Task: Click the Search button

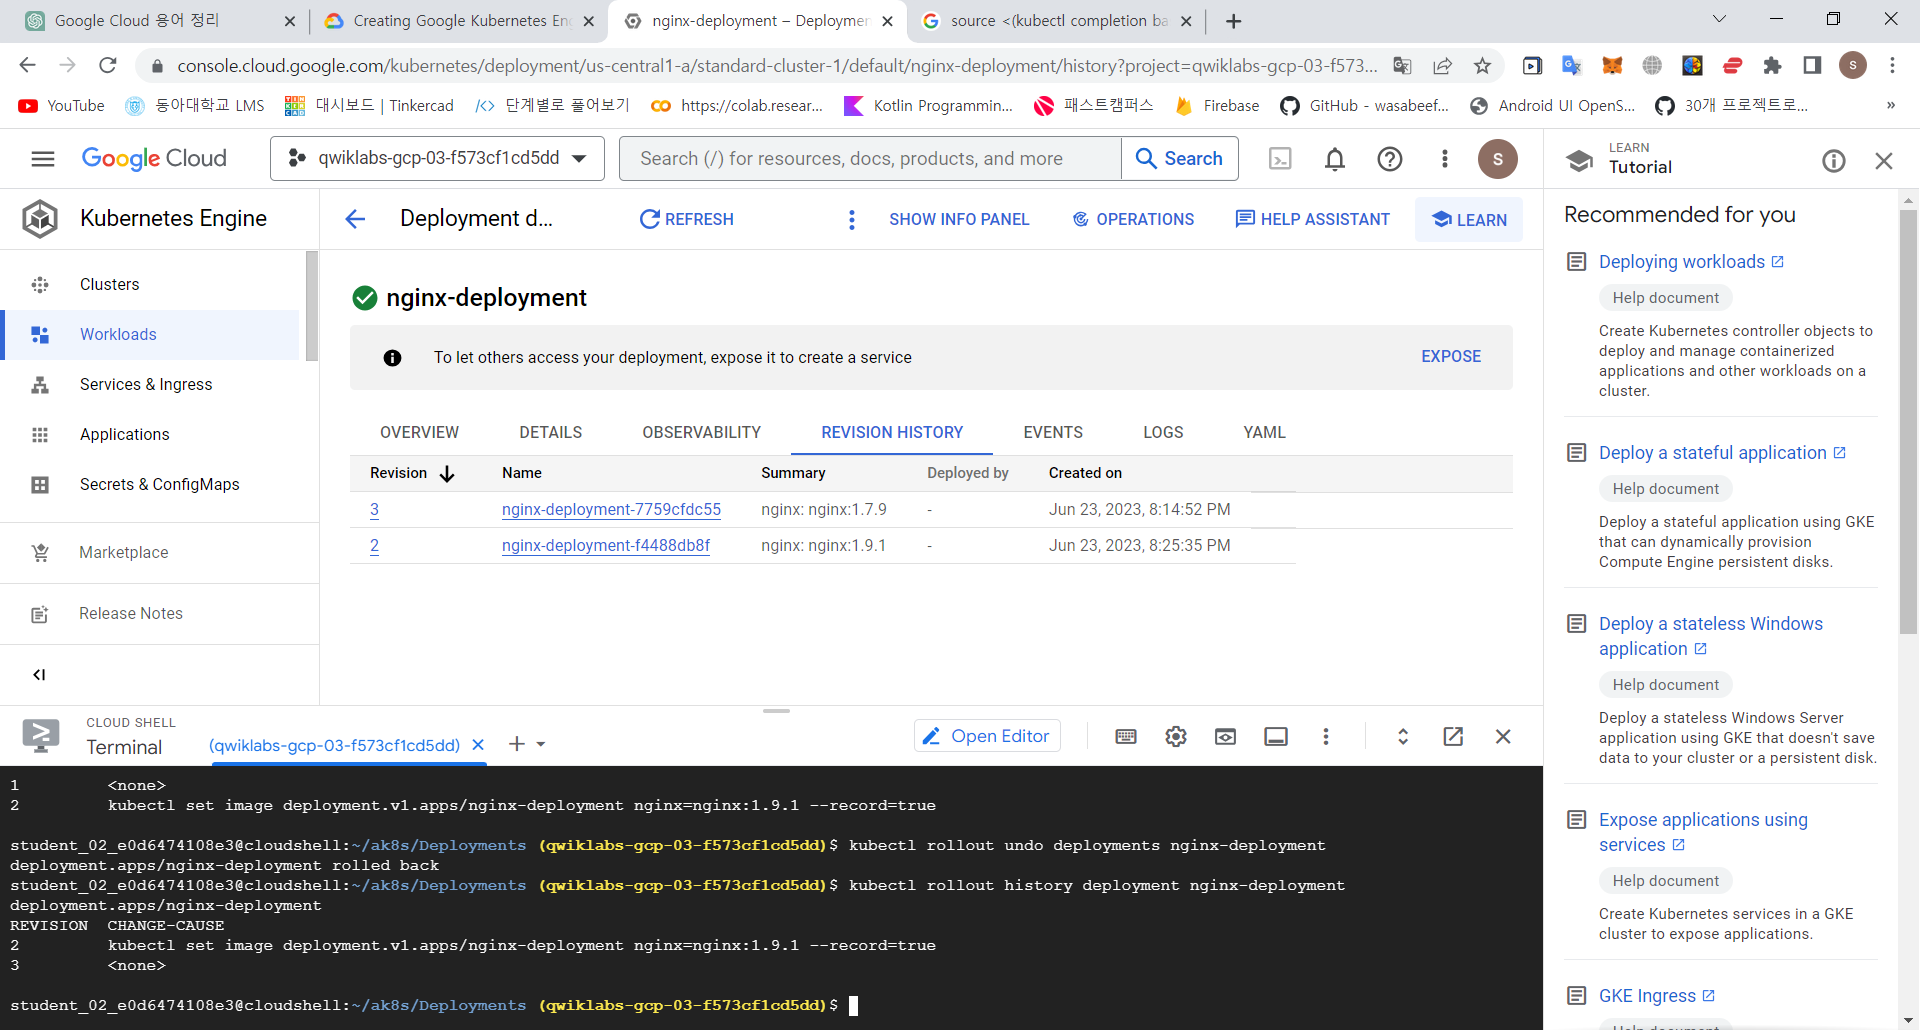Action: [1179, 159]
